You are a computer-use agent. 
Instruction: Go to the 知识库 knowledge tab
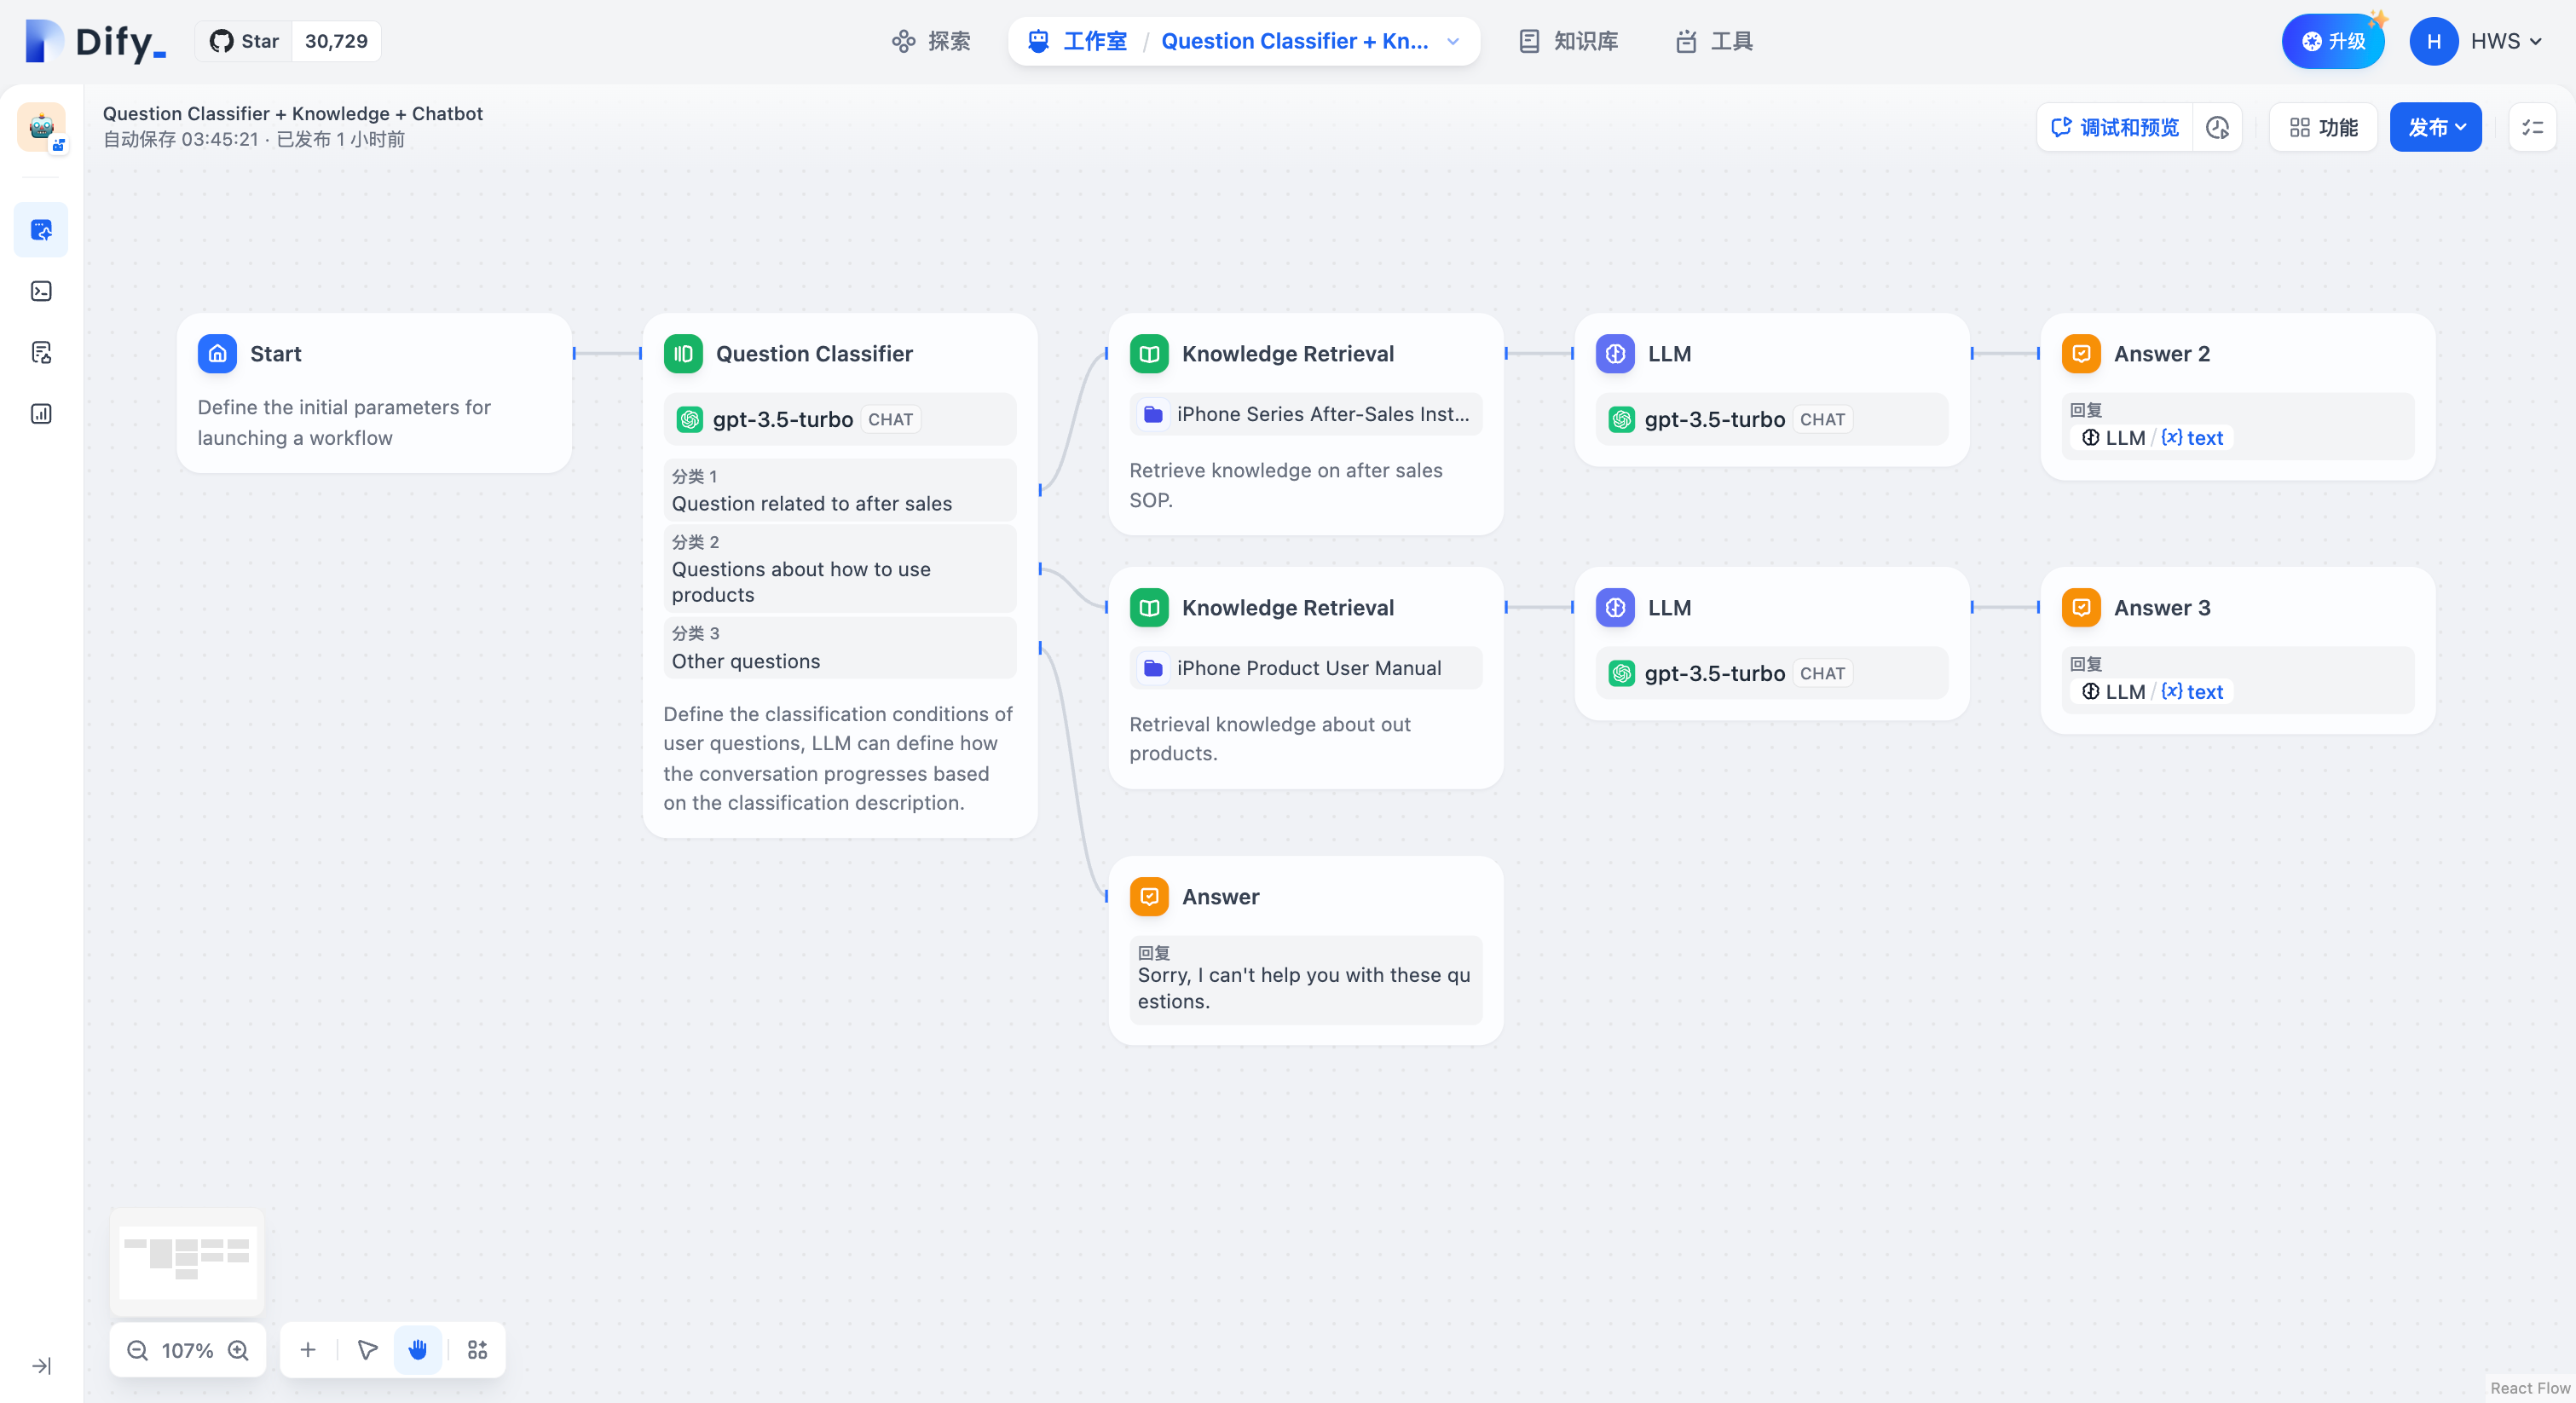(1568, 41)
